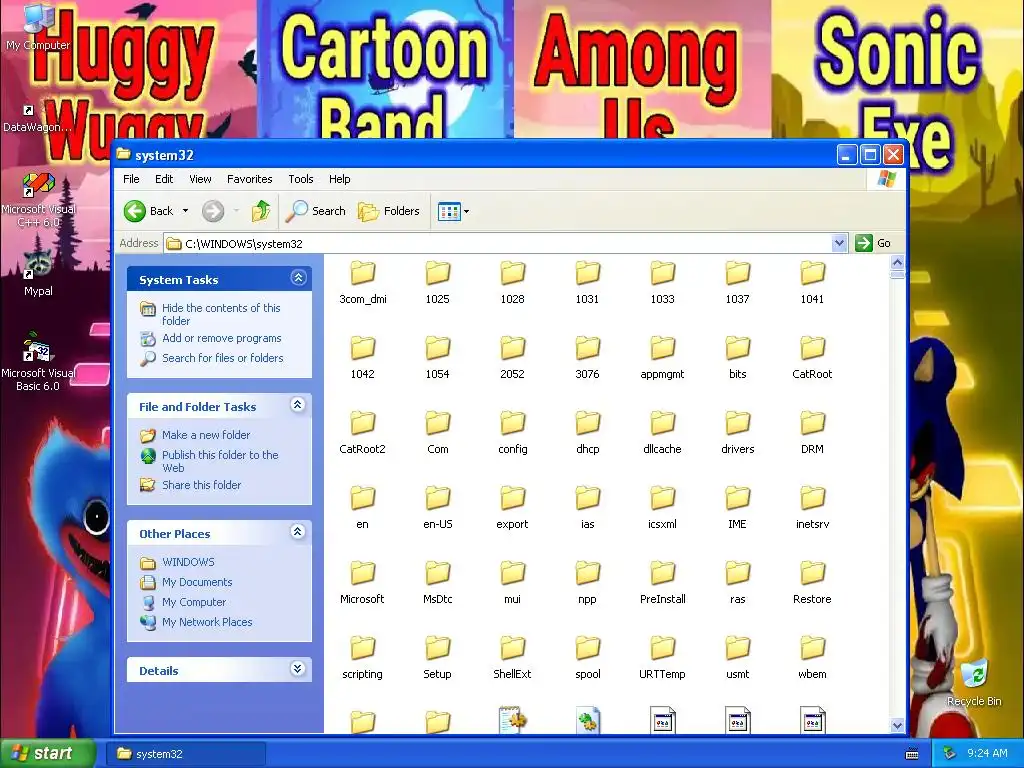Select the en-US folder icon
Screen dimensions: 1024x768
click(438, 499)
